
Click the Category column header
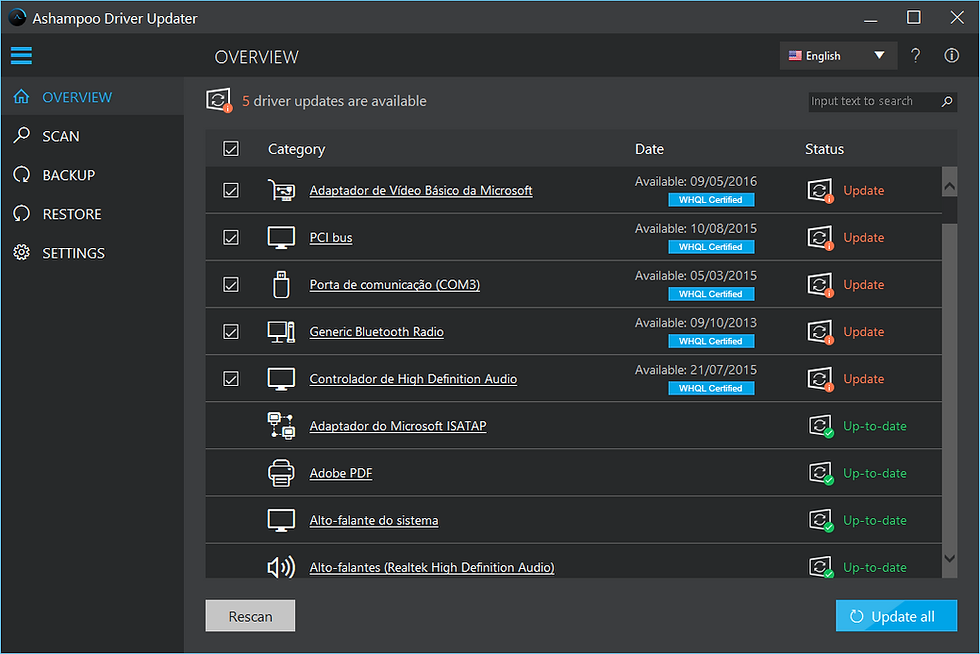296,149
